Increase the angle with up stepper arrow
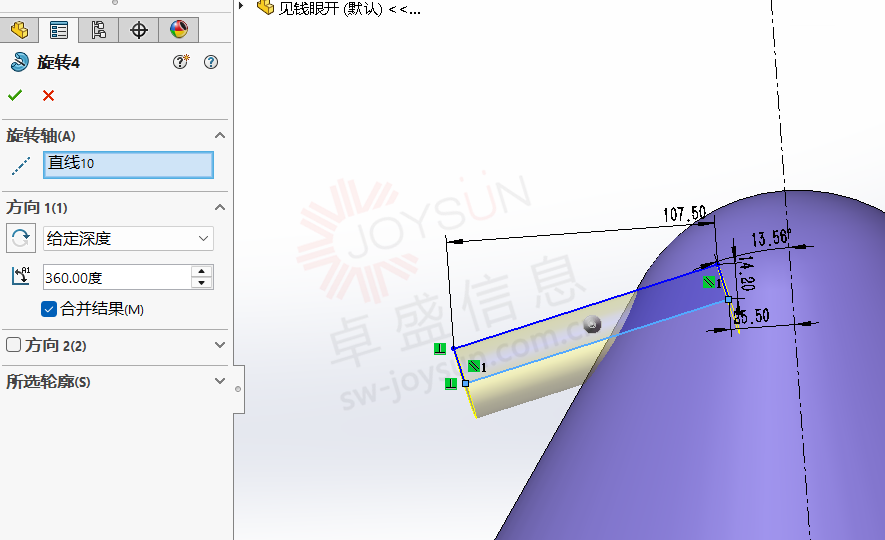 click(202, 271)
